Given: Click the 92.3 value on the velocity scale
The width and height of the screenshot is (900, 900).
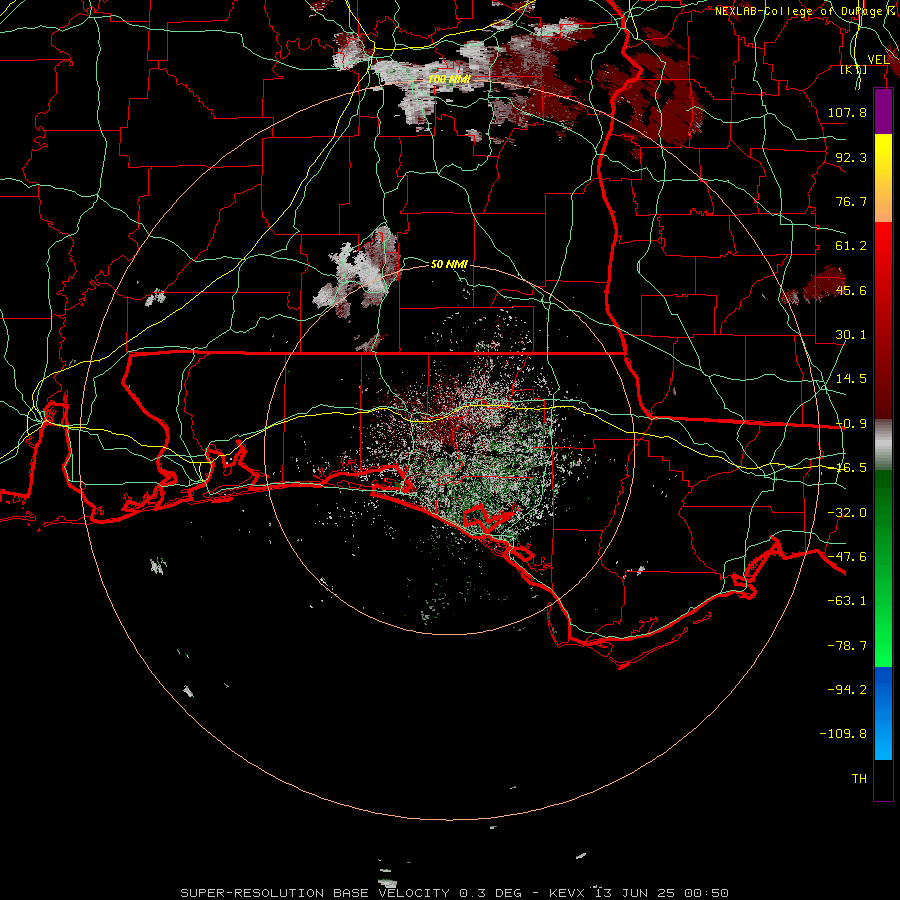Looking at the screenshot, I should tap(851, 157).
